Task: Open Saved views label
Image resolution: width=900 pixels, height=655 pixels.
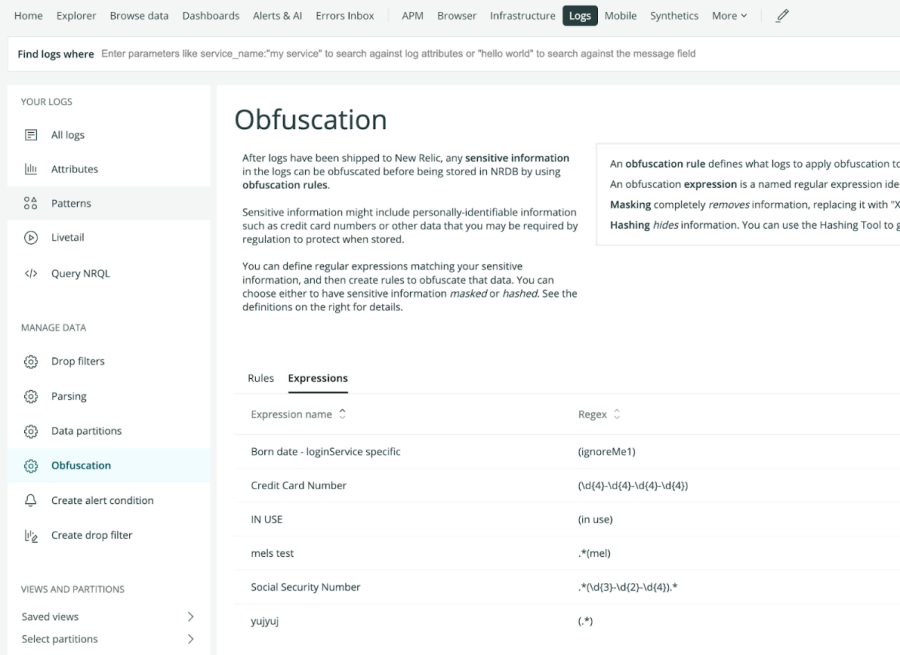Action: click(x=51, y=617)
